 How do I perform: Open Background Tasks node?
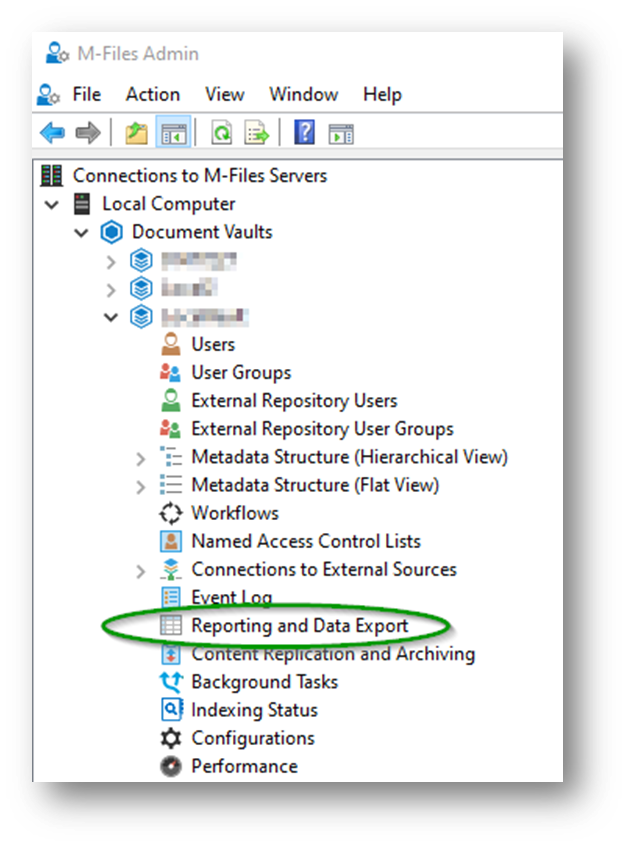click(264, 682)
